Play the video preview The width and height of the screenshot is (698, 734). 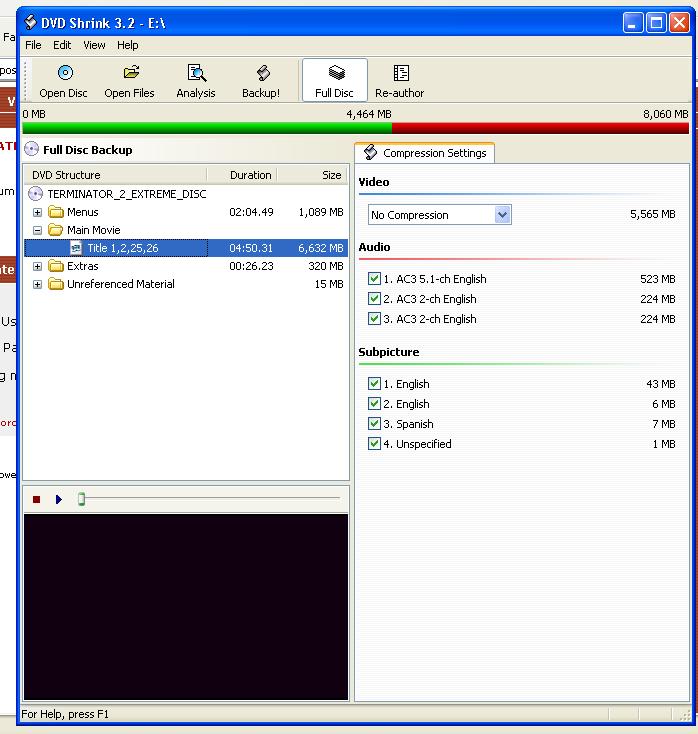click(x=59, y=499)
